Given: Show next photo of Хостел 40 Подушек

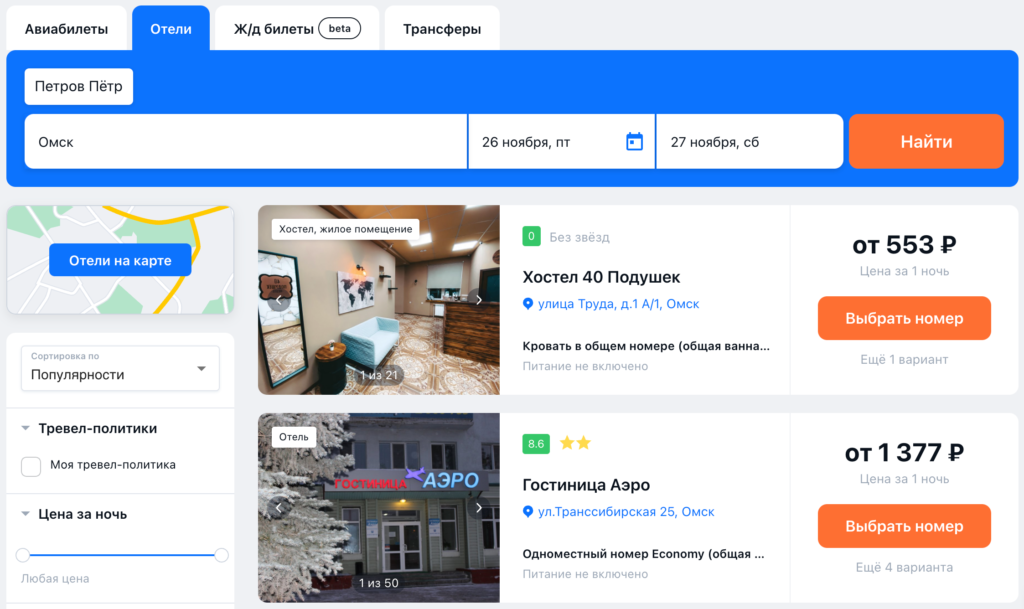Looking at the screenshot, I should pos(479,300).
